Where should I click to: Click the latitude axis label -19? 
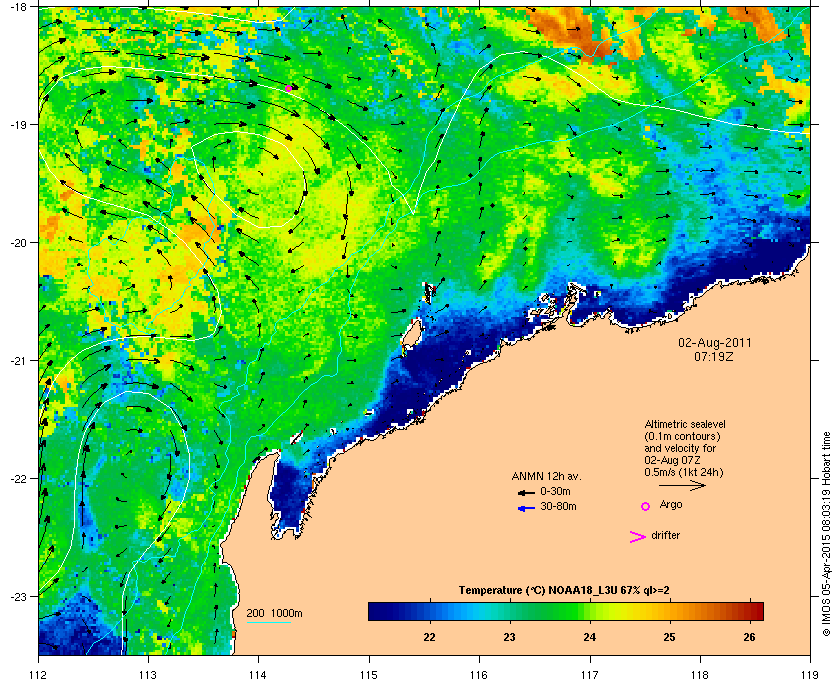17,125
